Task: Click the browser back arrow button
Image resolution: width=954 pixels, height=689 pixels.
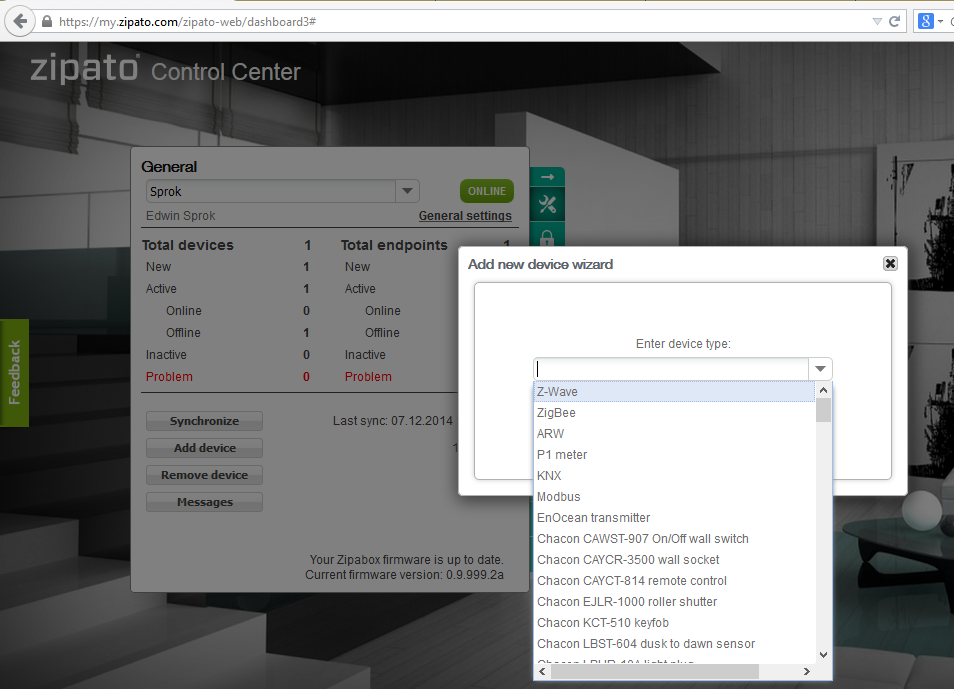Action: 20,22
